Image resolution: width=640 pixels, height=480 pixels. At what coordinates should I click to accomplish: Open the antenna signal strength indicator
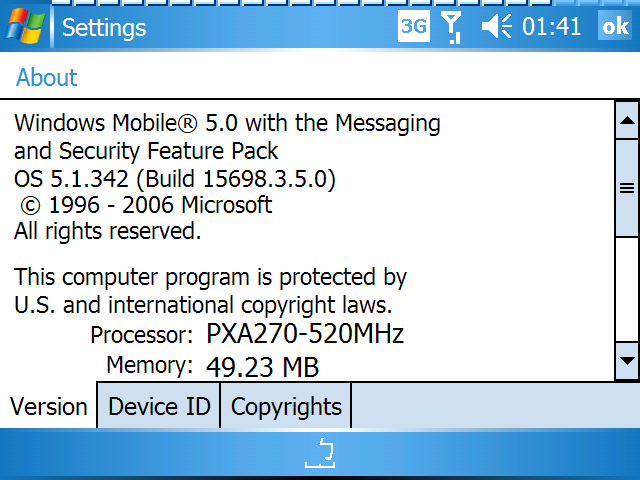point(452,27)
